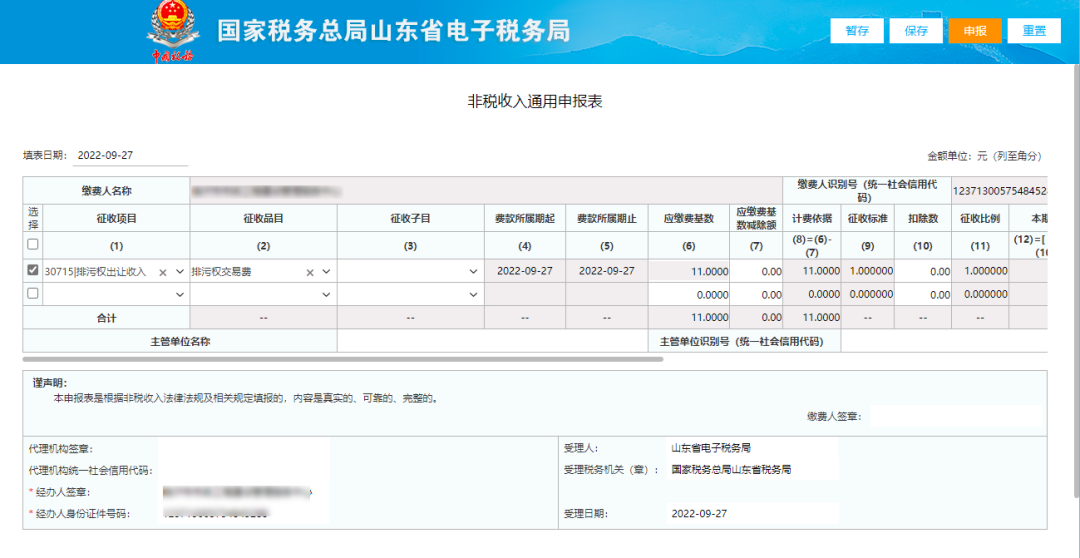Click the 扣除数 0.00 field in second row
1080x558 pixels.
[924, 294]
